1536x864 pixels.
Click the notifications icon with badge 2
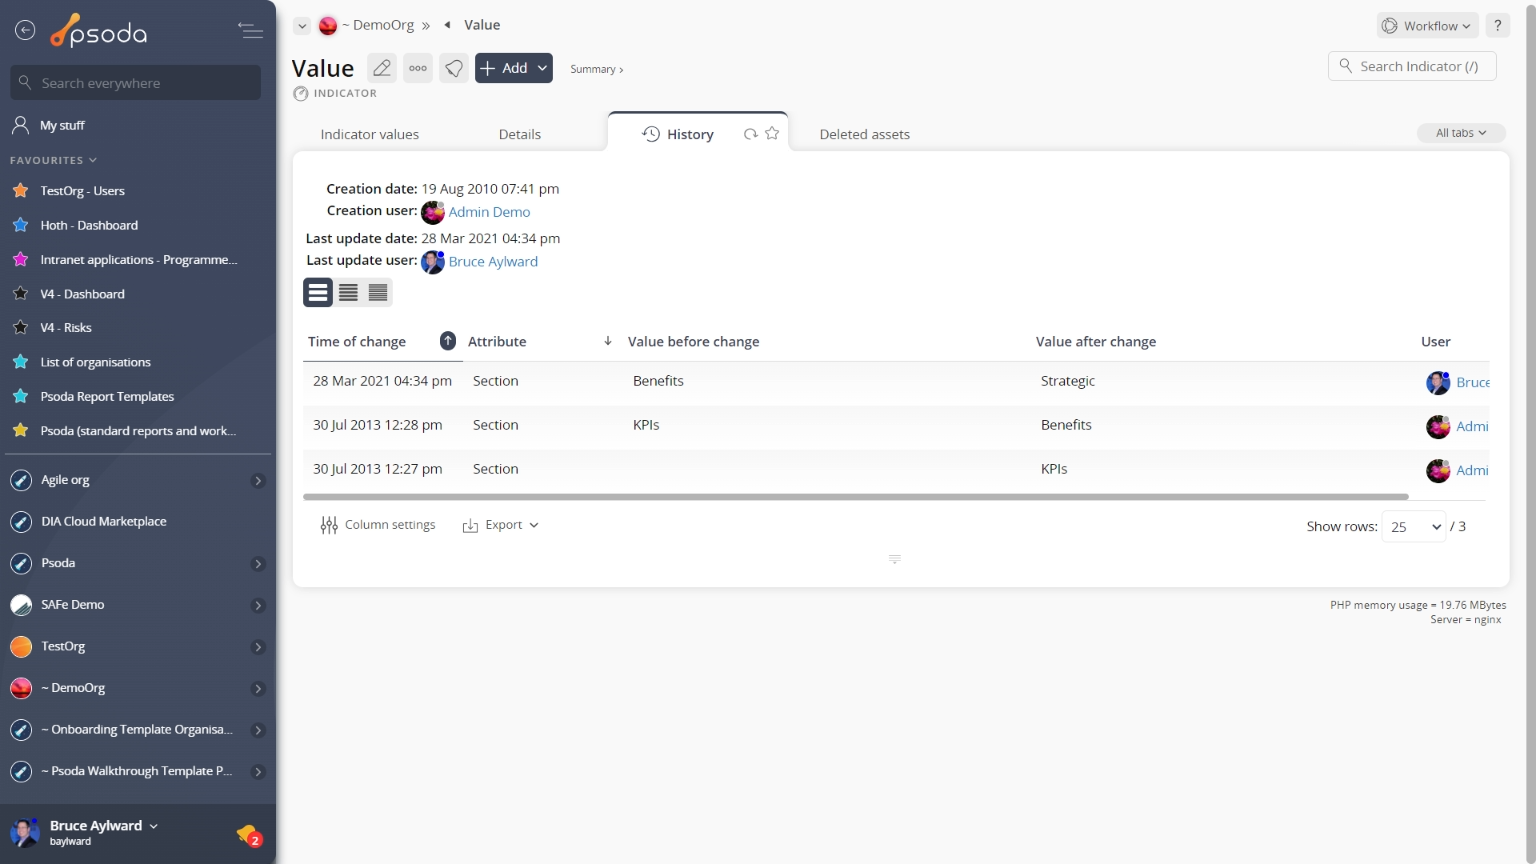coord(249,834)
